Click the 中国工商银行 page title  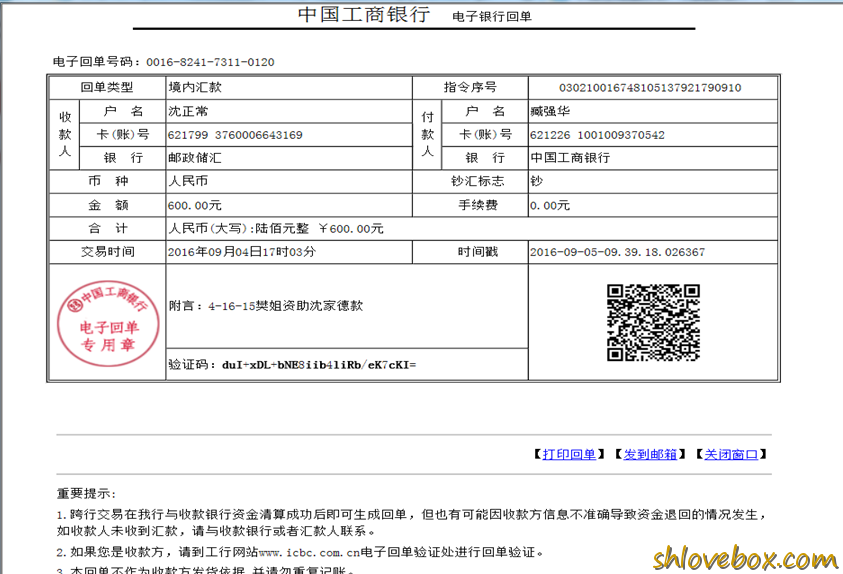click(x=364, y=14)
